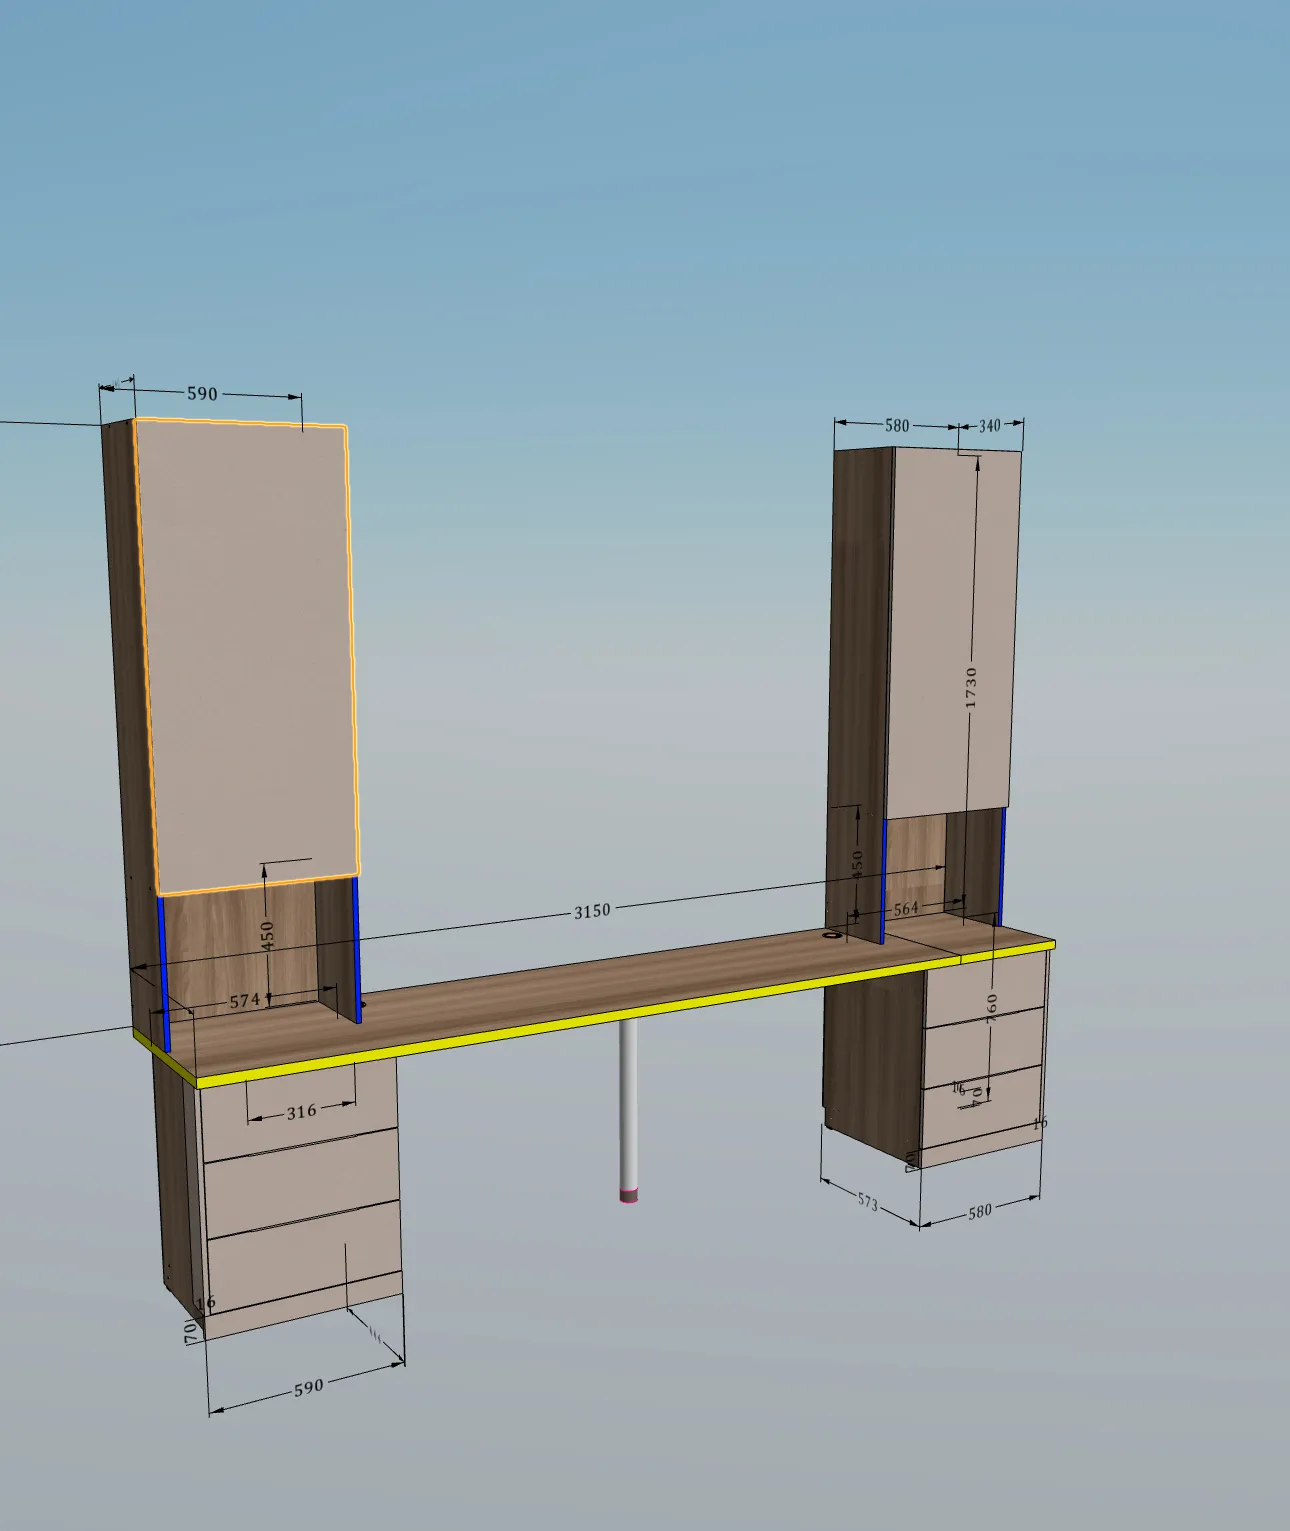Screen dimensions: 1290x1531
Task: Select the 574 dimension in left niche
Action: [x=245, y=1000]
